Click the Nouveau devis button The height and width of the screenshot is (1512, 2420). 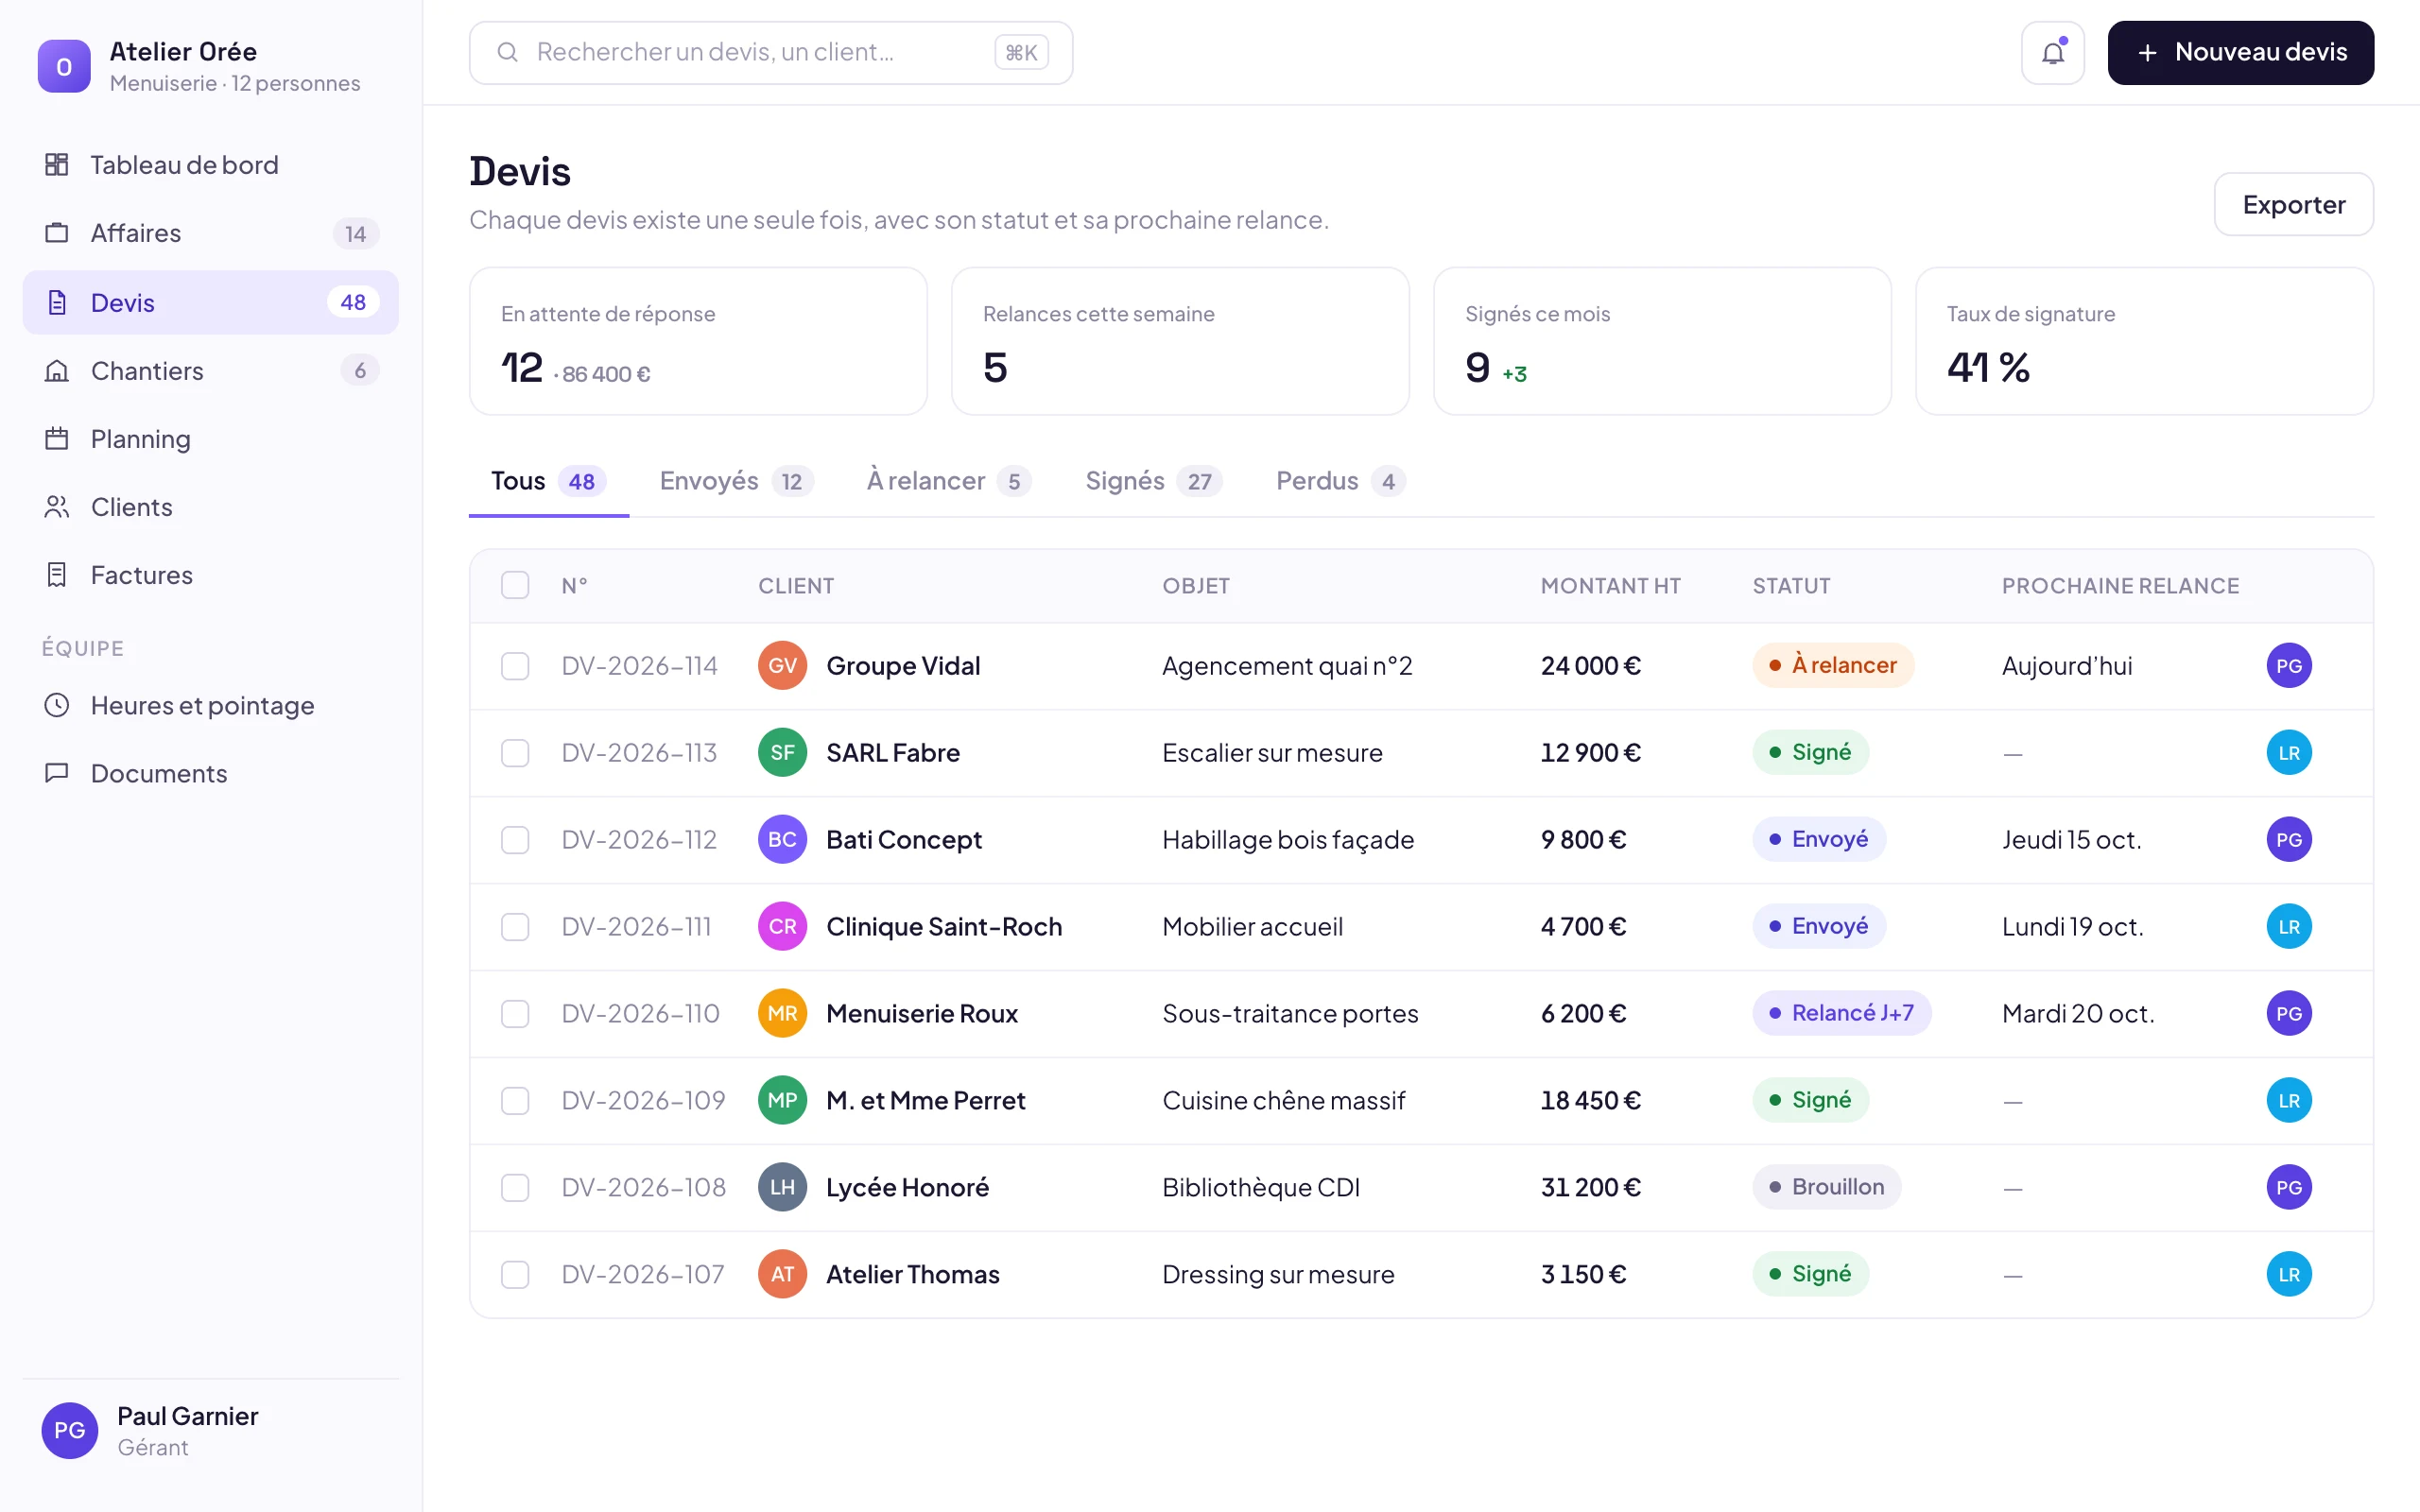[x=2240, y=53]
